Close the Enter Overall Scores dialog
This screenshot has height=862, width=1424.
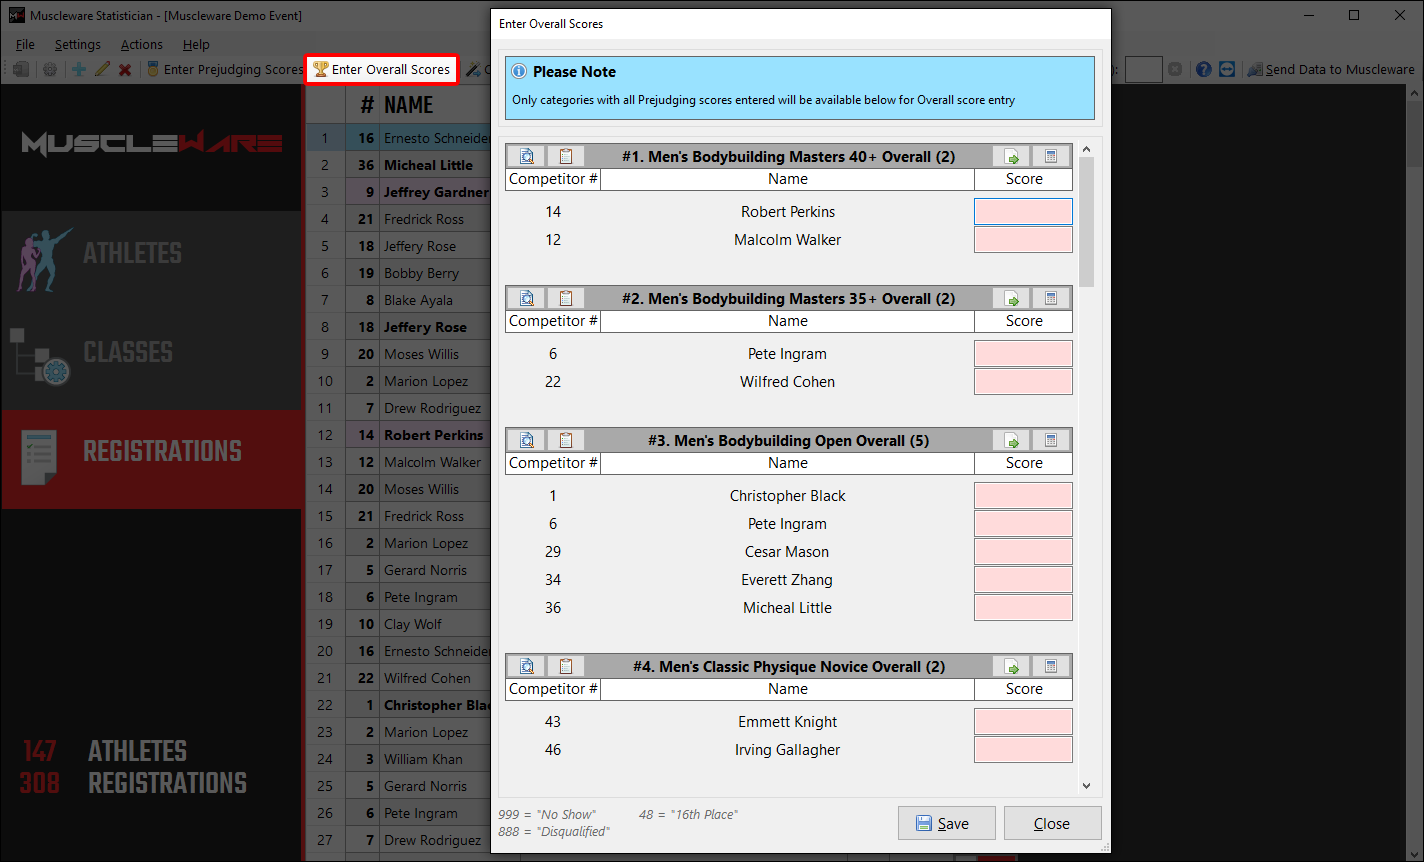point(1052,824)
